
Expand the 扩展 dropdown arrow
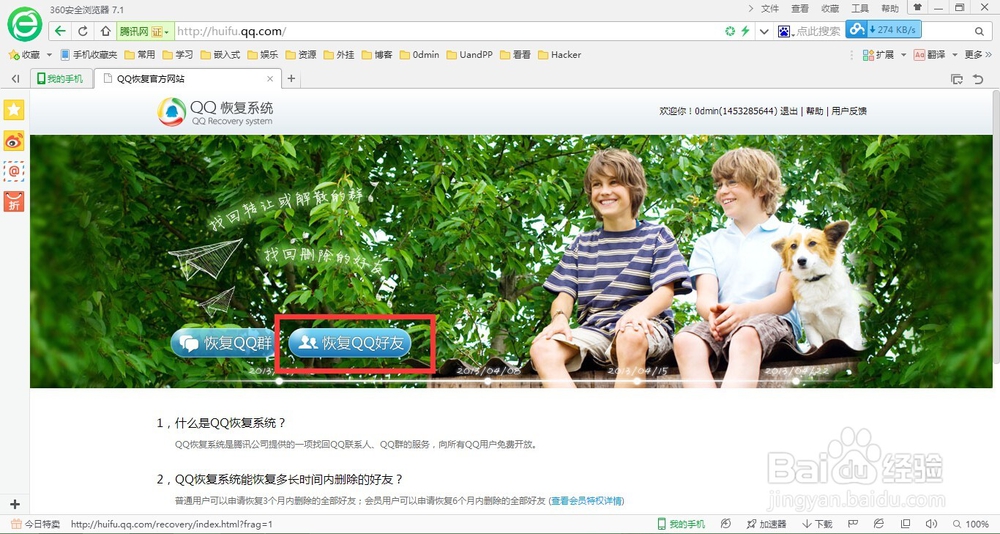pos(903,56)
